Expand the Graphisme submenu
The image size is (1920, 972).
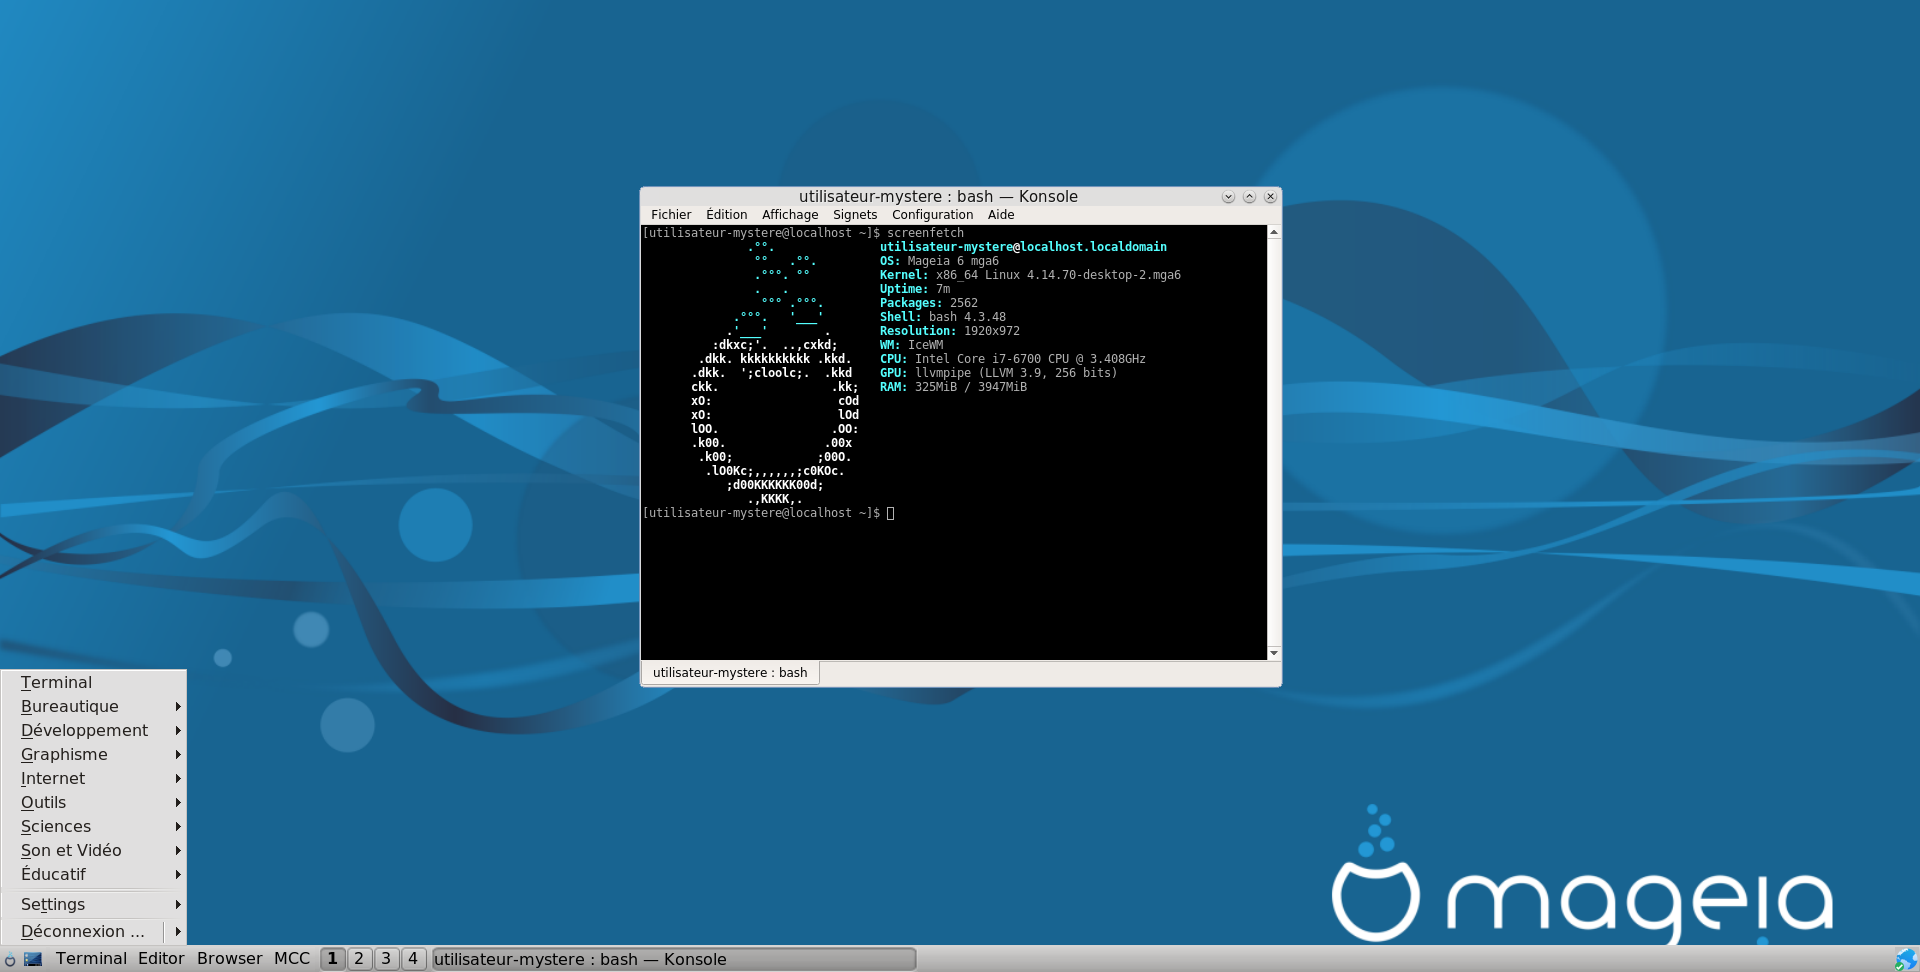(x=94, y=754)
